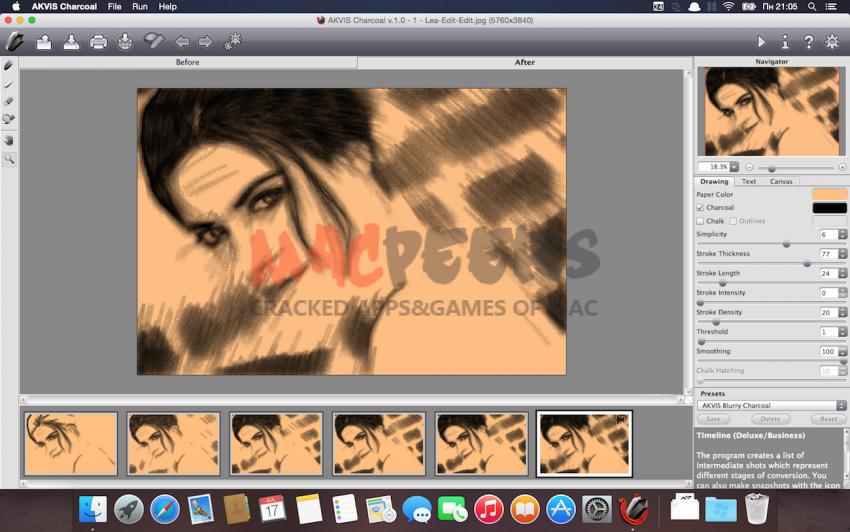Open the Run menu in menu bar
Image resolution: width=850 pixels, height=532 pixels.
pyautogui.click(x=140, y=6)
